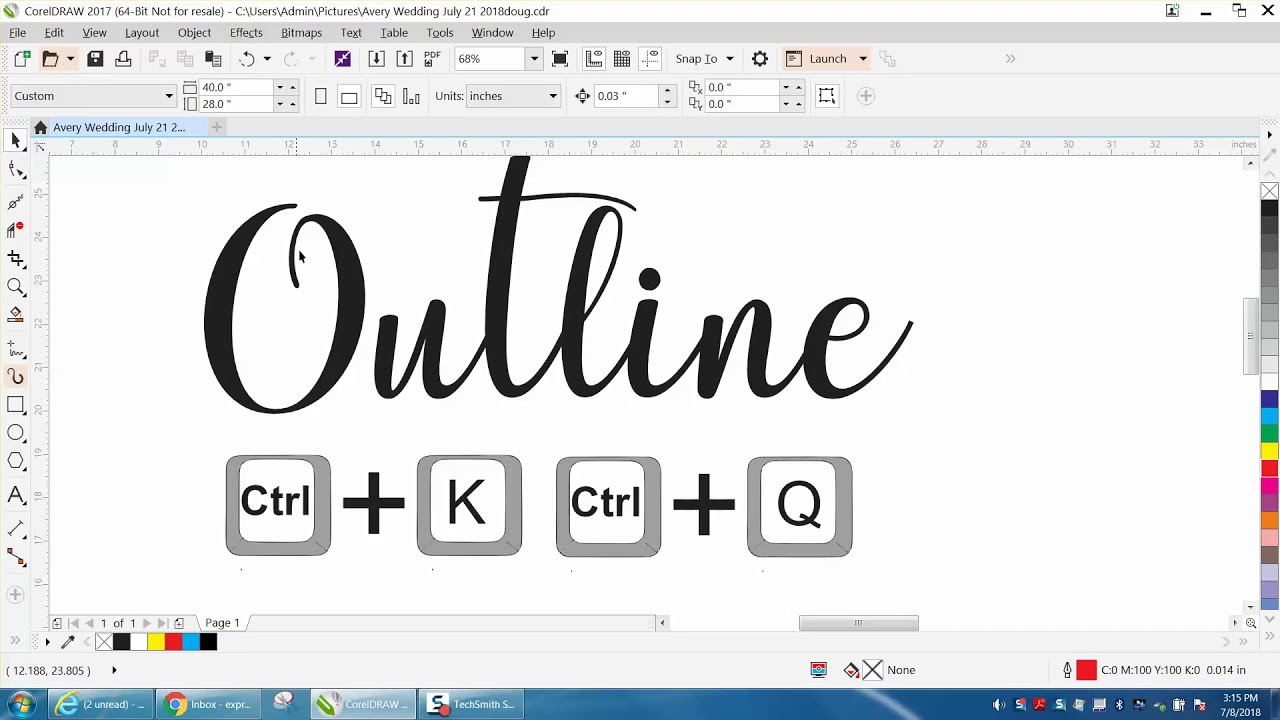Click the Launch button
Viewport: 1280px width, 720px height.
(817, 59)
